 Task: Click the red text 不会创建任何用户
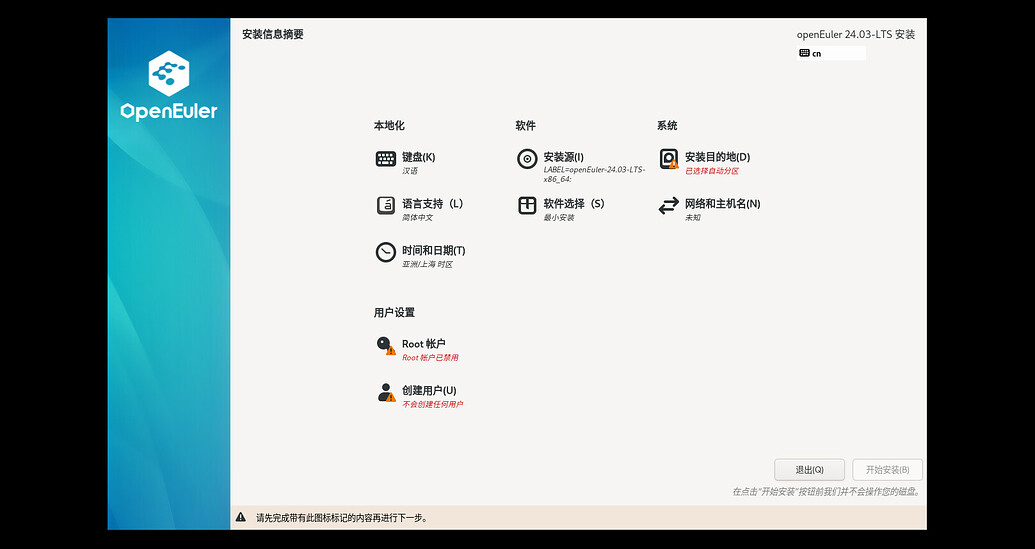[x=432, y=404]
